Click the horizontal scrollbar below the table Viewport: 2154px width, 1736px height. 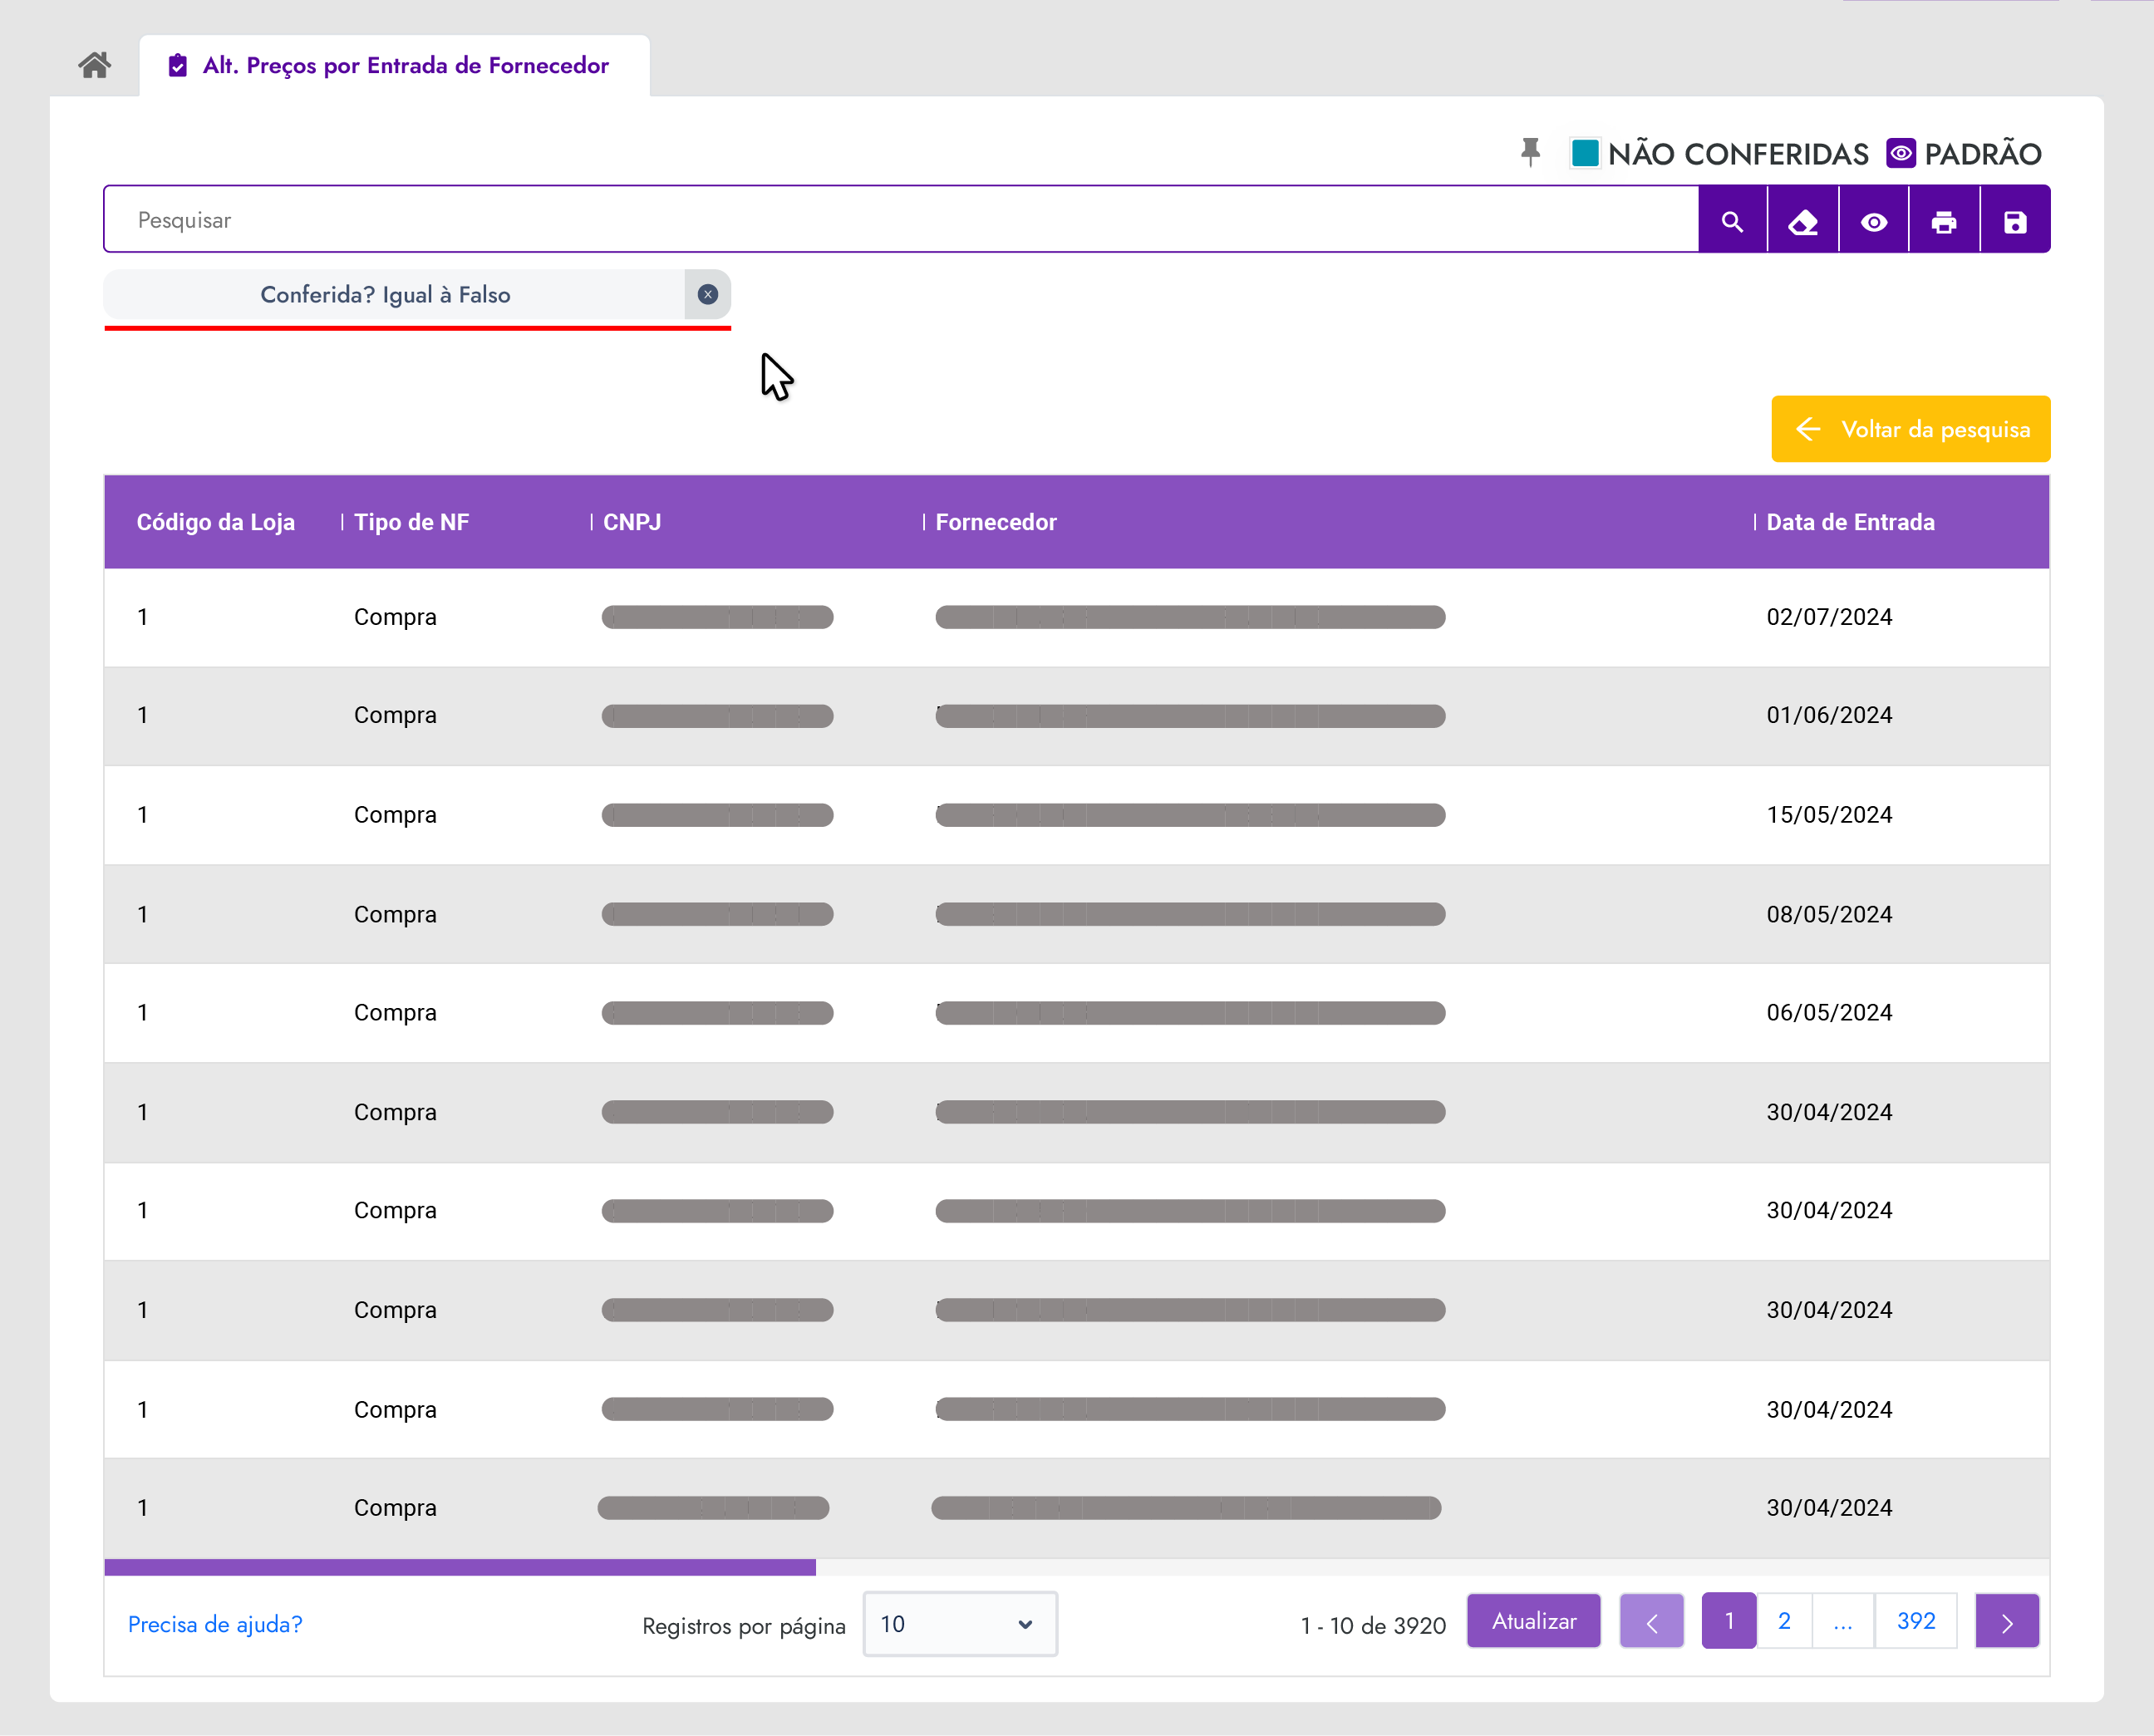pos(460,1567)
